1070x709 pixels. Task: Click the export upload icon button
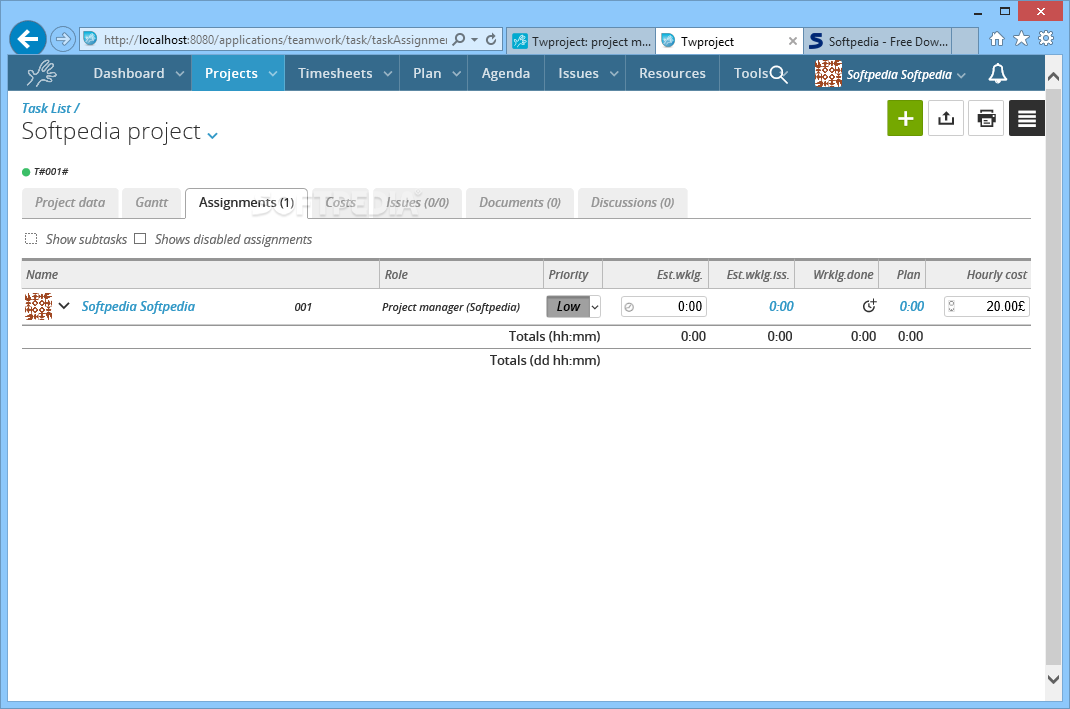click(x=946, y=118)
